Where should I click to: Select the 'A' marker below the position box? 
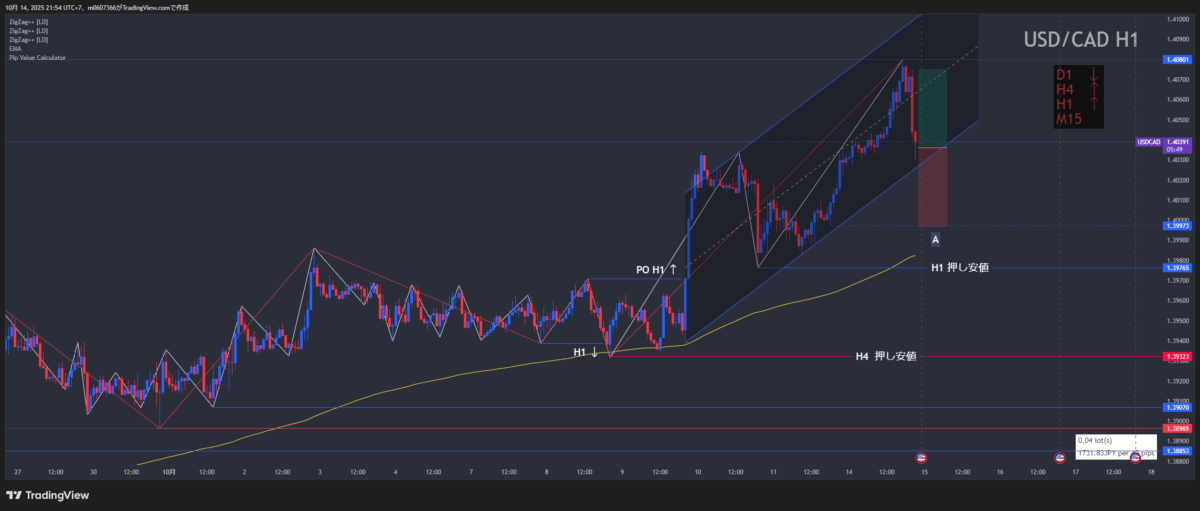tap(935, 240)
